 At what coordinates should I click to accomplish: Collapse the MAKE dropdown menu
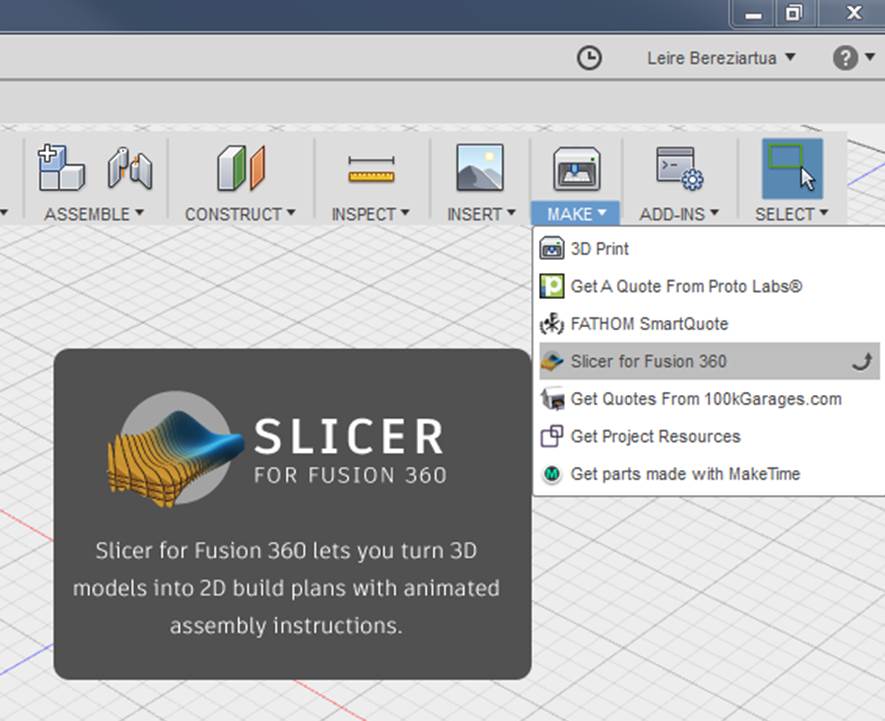click(575, 214)
